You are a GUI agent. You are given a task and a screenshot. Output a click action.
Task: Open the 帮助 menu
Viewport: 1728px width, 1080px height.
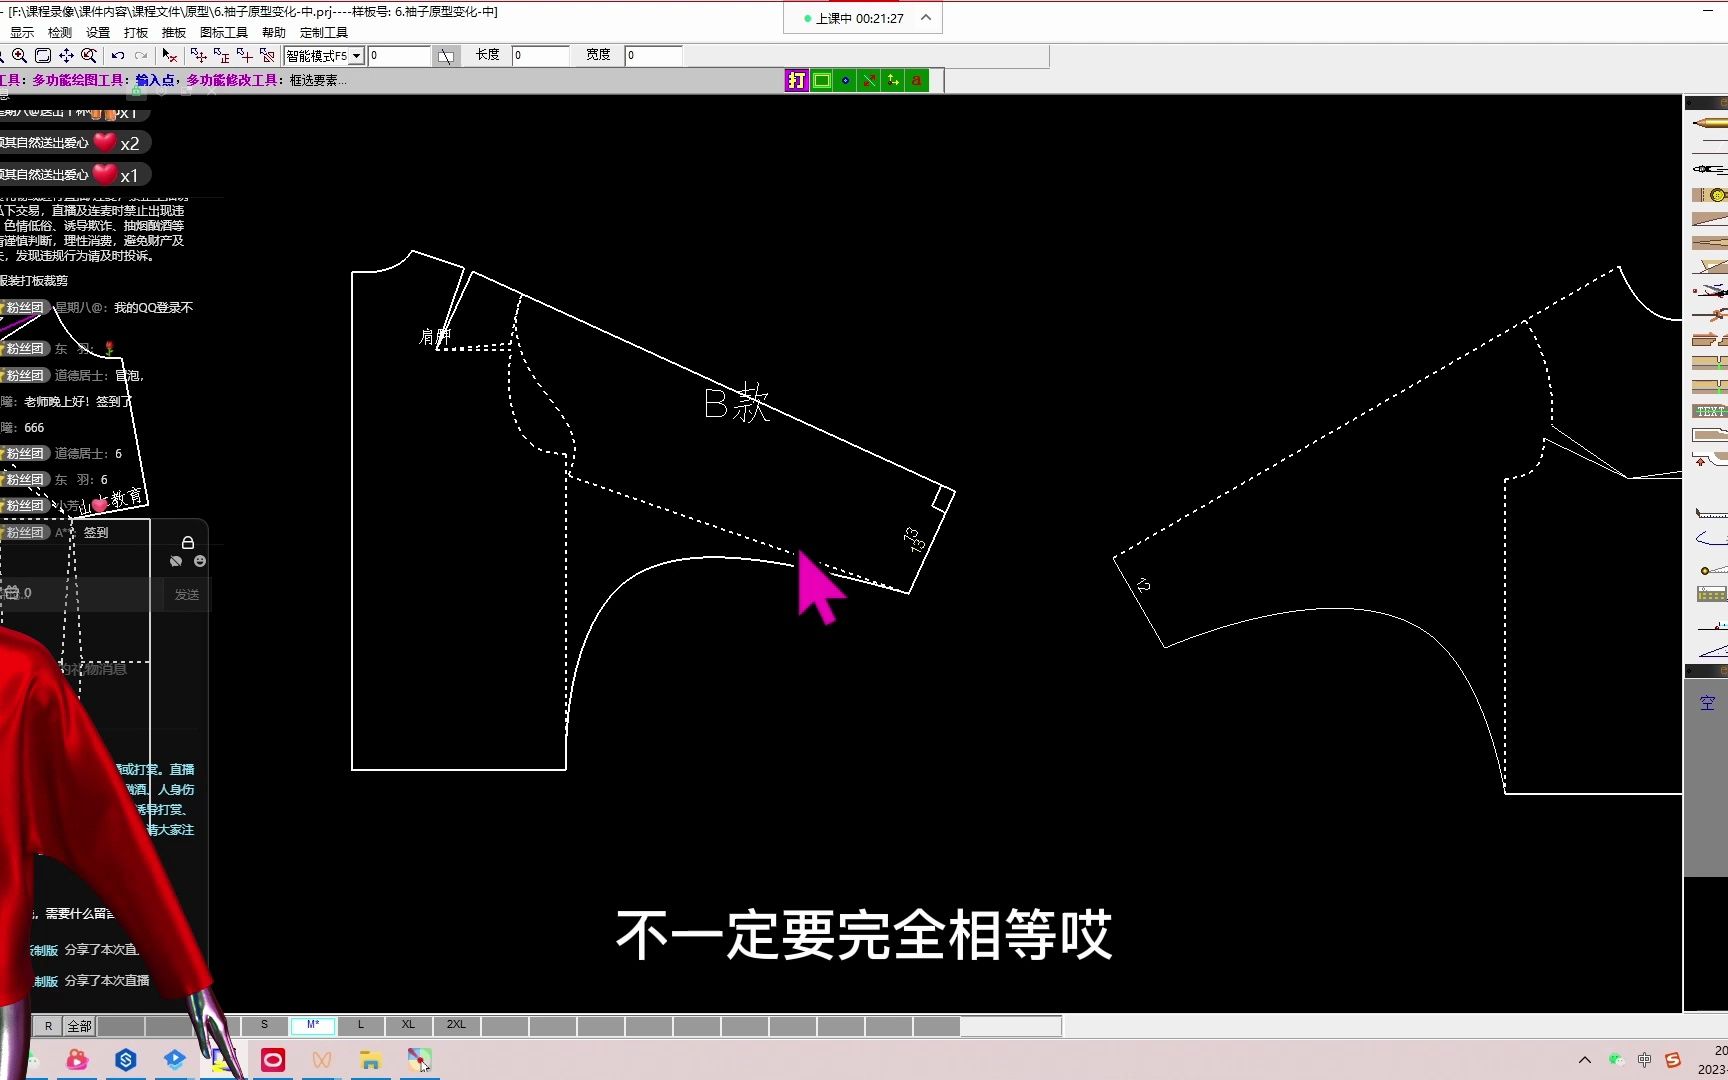(x=274, y=32)
